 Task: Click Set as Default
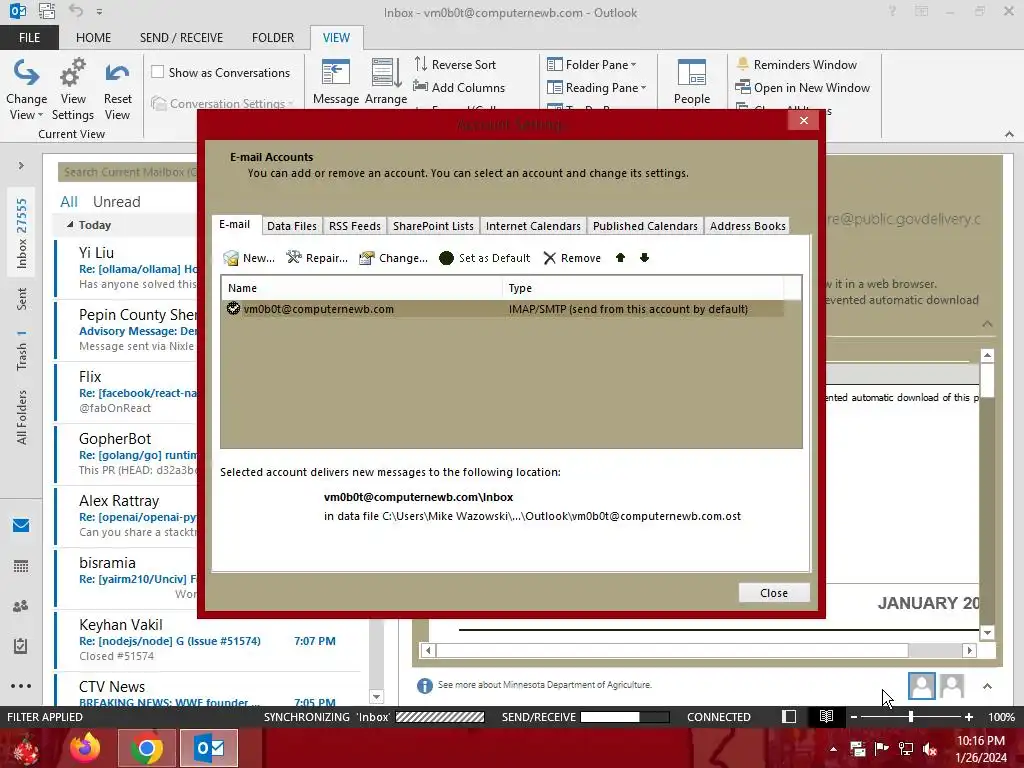click(485, 258)
